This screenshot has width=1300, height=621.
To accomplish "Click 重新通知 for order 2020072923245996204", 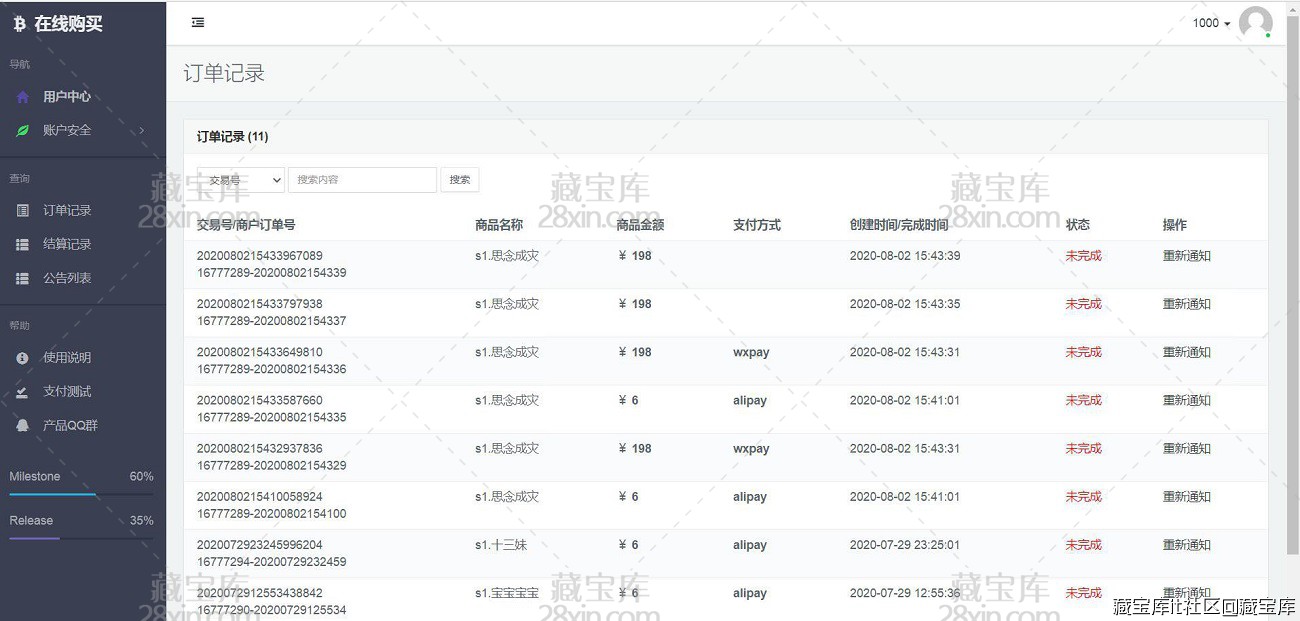I will pos(1186,545).
